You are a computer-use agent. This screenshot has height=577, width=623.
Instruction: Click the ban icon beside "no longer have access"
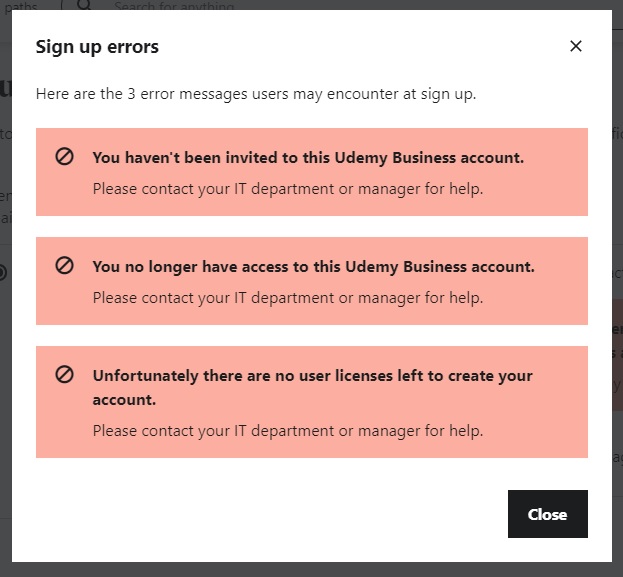[x=64, y=266]
